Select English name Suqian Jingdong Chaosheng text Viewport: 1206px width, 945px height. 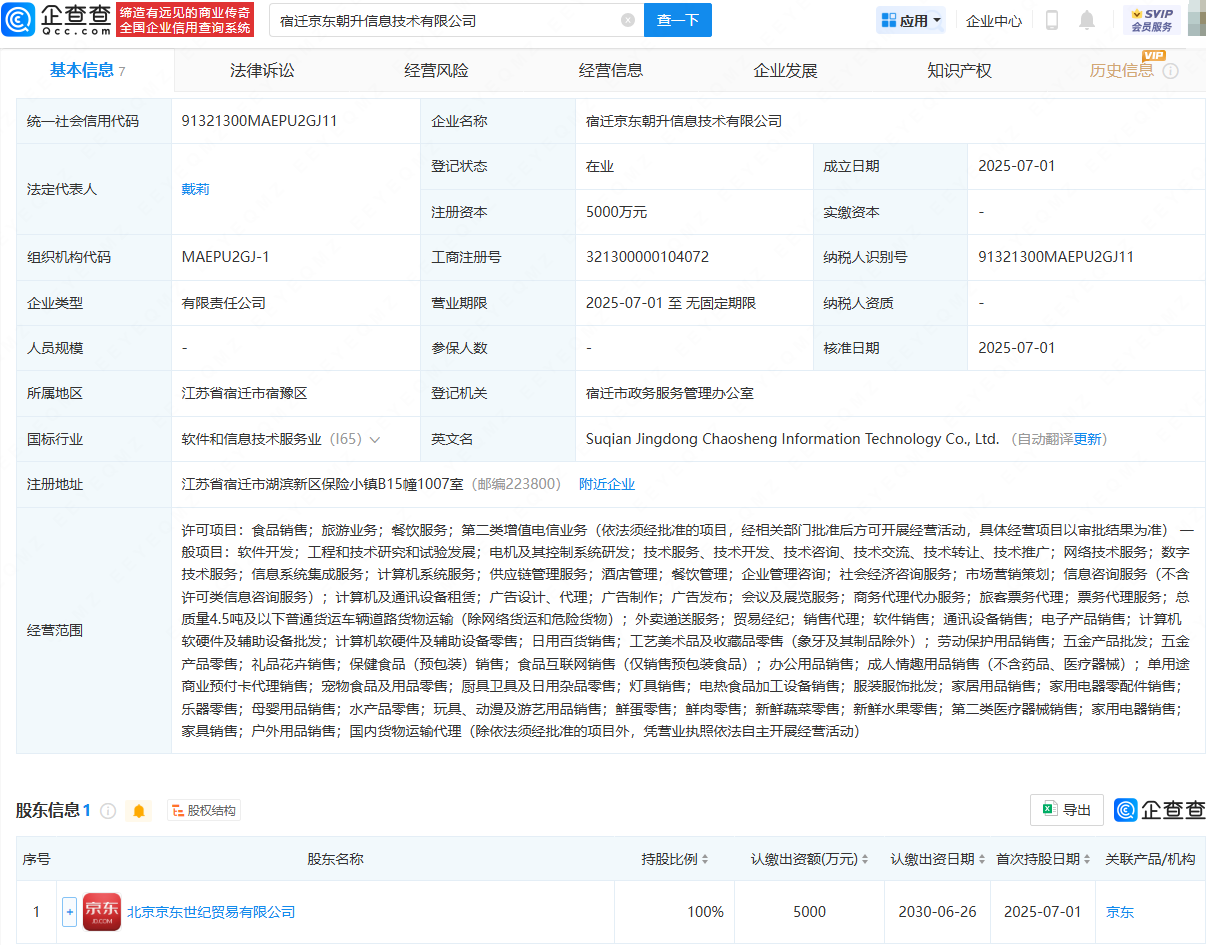[792, 439]
